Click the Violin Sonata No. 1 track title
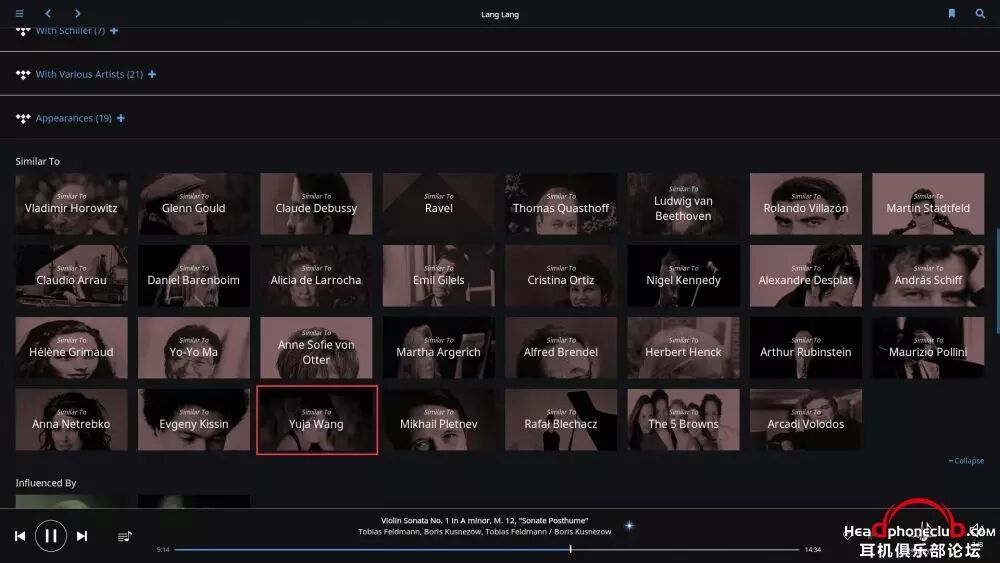Viewport: 1000px width, 563px height. pos(485,520)
